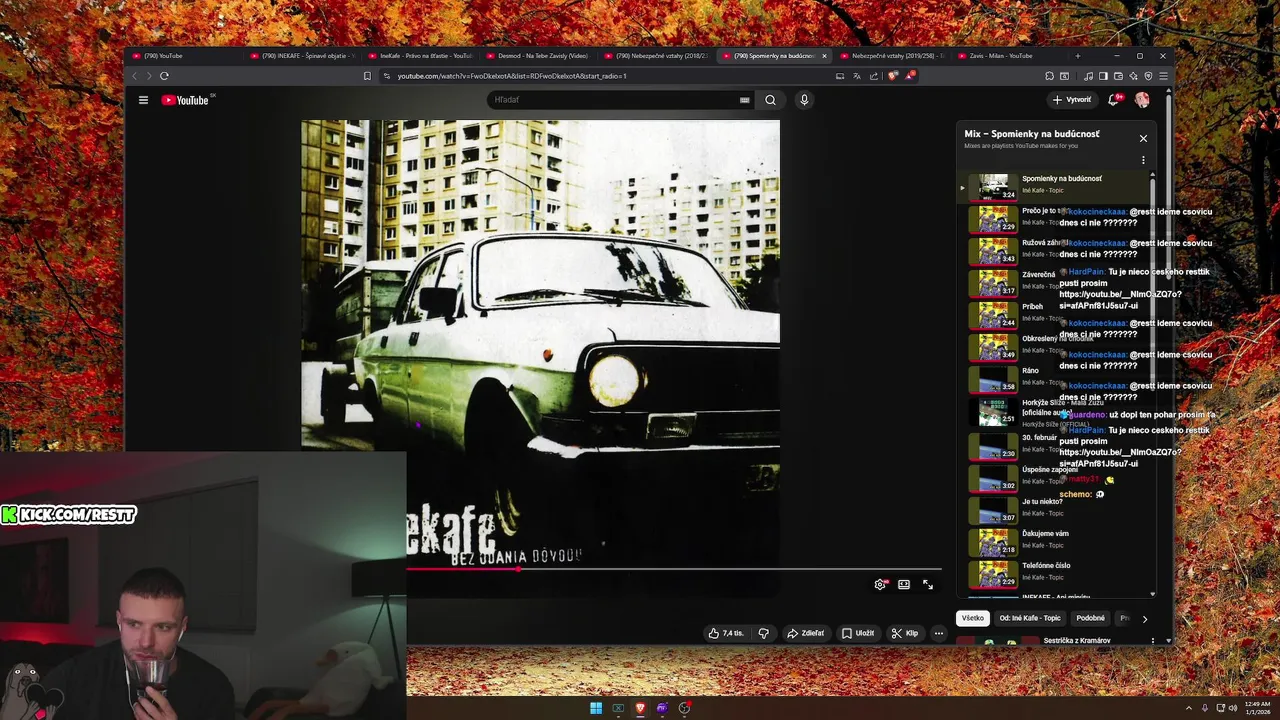Click Vytvoriť create button
This screenshot has width=1280, height=720.
click(1072, 100)
